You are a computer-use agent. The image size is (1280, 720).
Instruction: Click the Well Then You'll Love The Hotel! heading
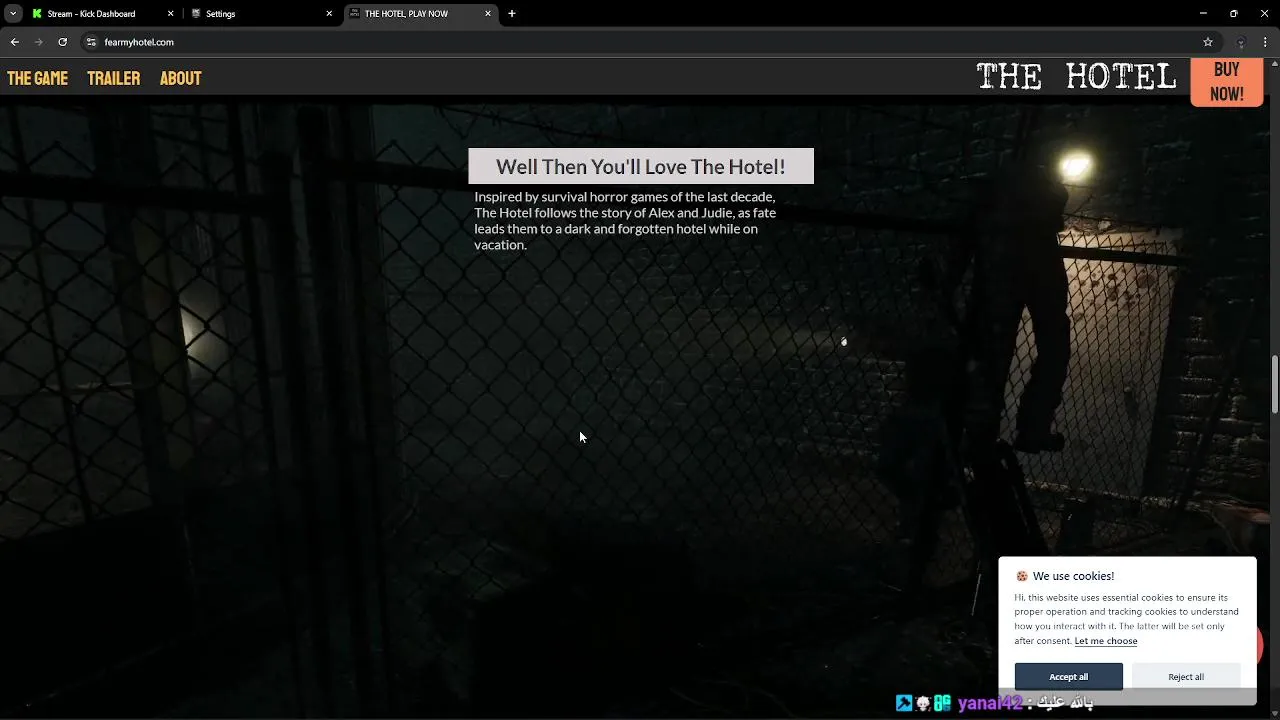point(641,166)
